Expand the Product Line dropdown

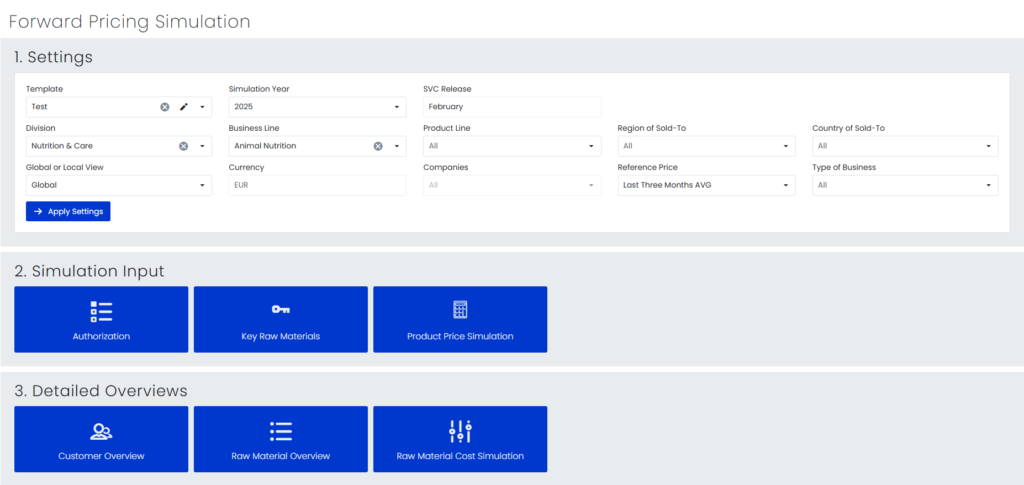pos(512,146)
